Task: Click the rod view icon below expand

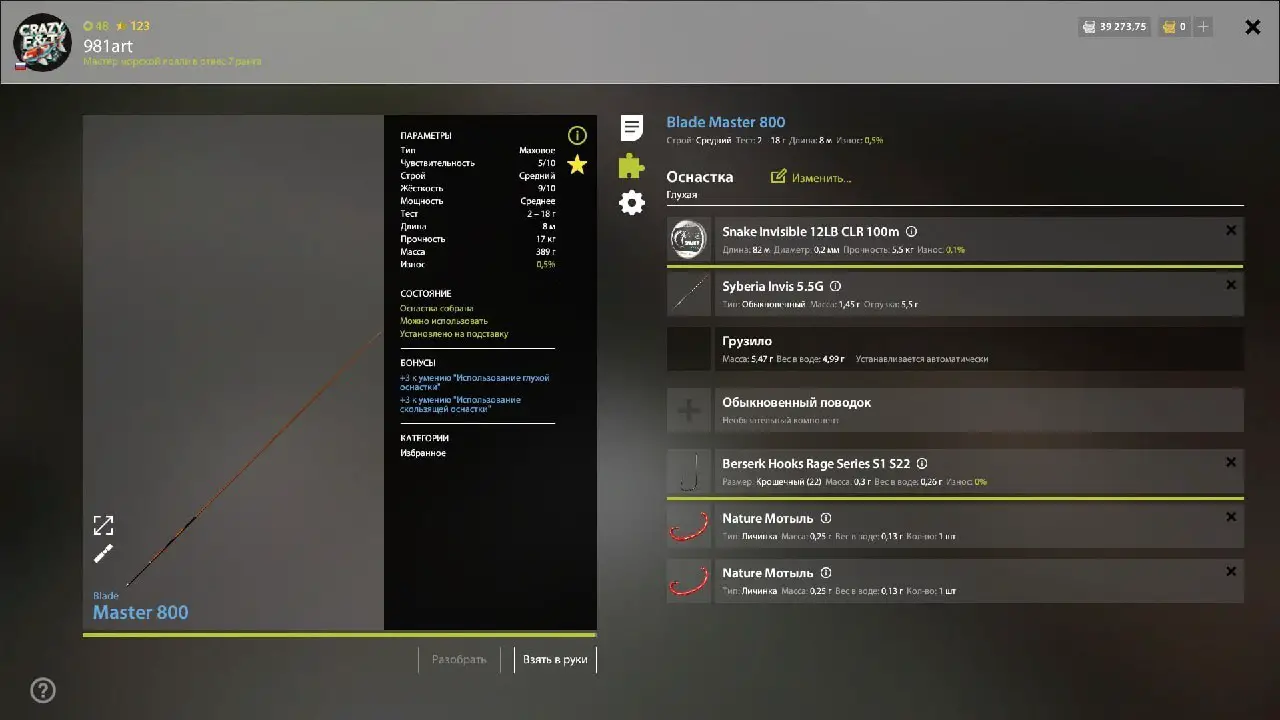Action: pyautogui.click(x=103, y=554)
